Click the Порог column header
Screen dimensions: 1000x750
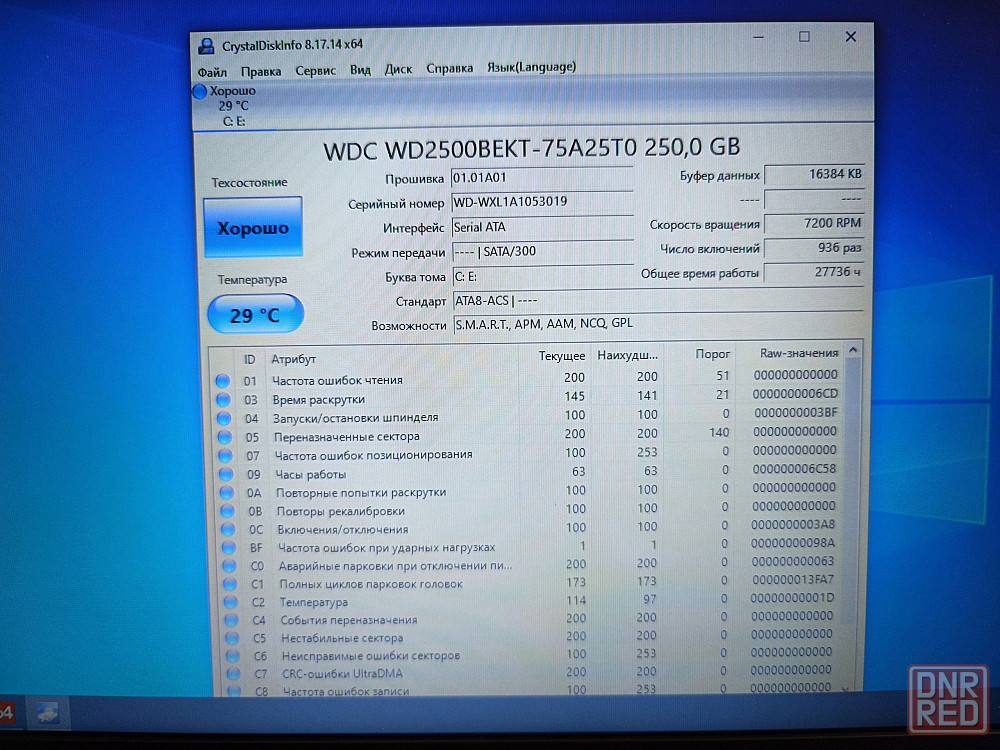(x=712, y=354)
